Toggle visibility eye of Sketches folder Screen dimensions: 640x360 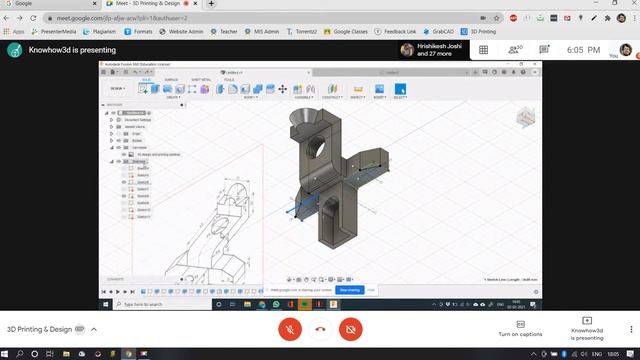(x=119, y=161)
